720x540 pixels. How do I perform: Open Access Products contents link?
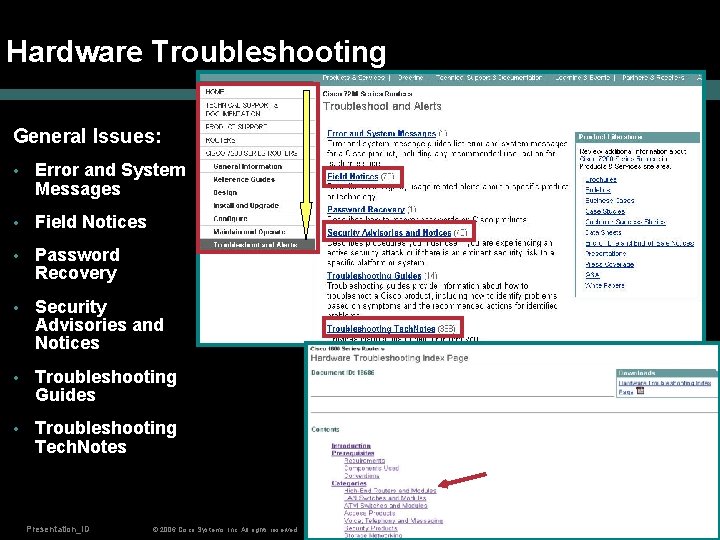tap(370, 513)
